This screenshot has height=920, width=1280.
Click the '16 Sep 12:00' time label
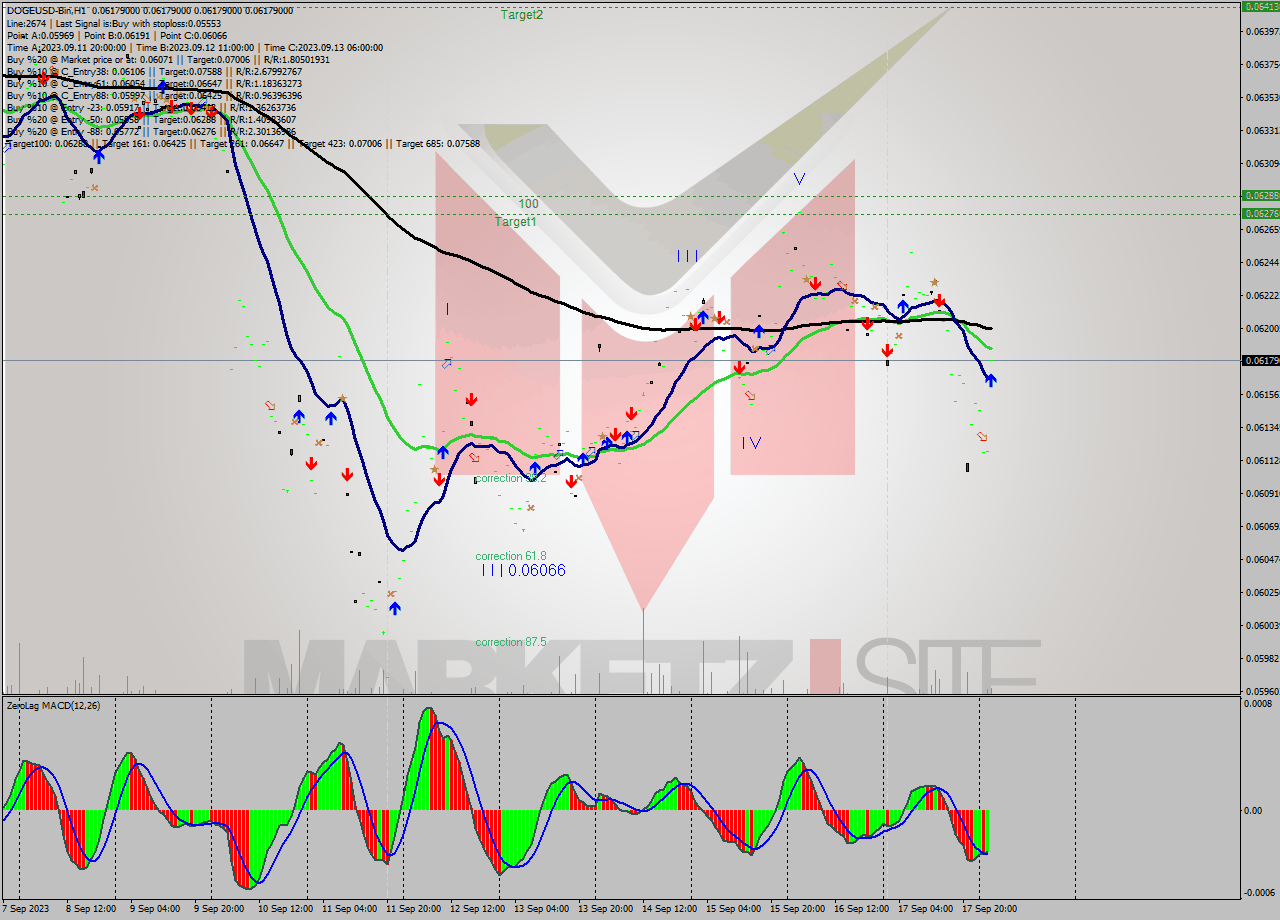click(861, 909)
